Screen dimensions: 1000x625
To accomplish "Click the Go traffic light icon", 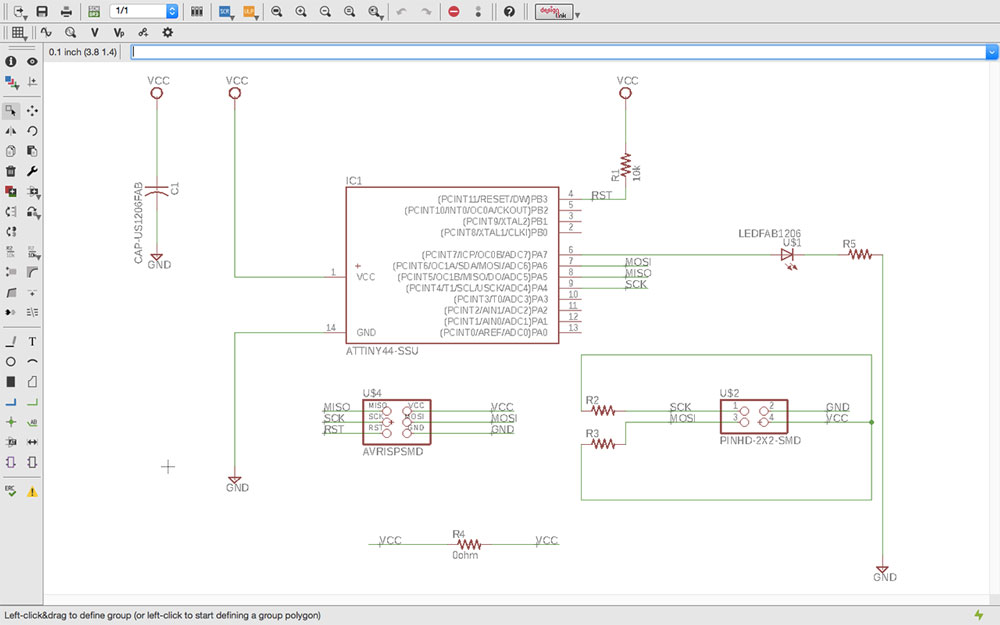I will [x=478, y=11].
